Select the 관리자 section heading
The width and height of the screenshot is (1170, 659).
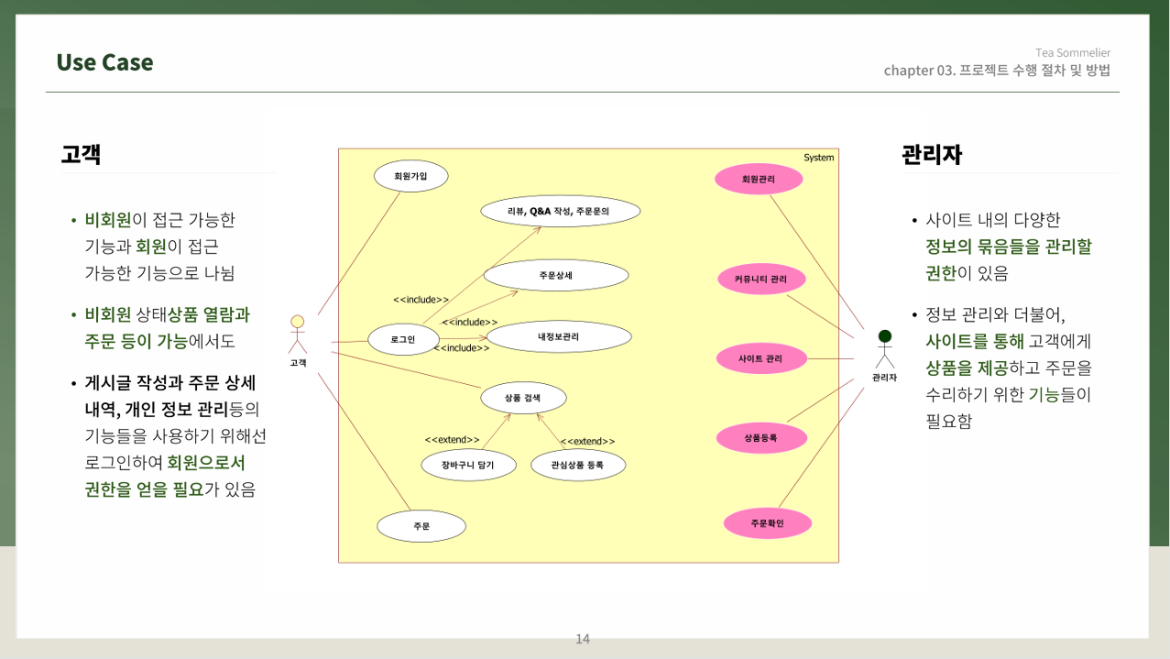pyautogui.click(x=931, y=154)
